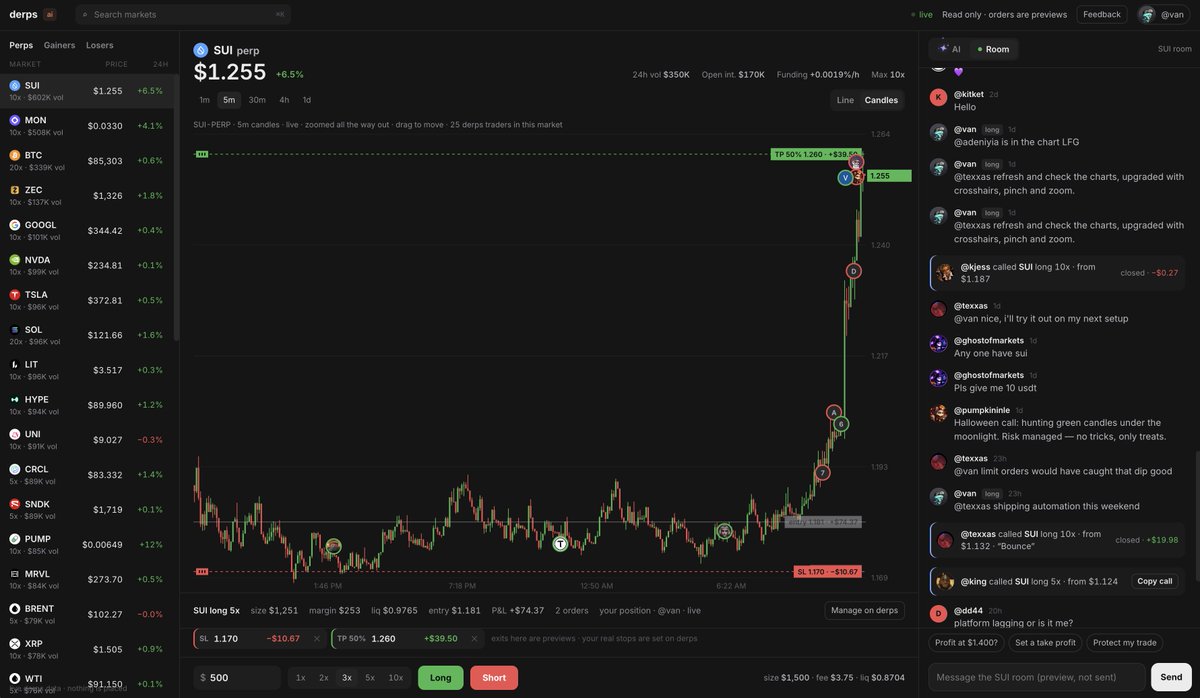Viewport: 1200px width, 698px height.
Task: Click the T trader marker on the chart
Action: tap(560, 544)
